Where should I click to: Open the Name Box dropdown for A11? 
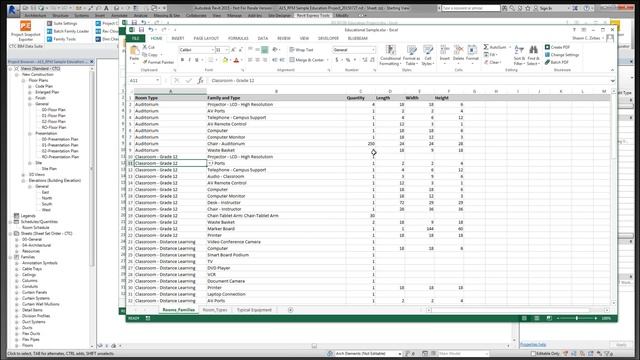[157, 81]
